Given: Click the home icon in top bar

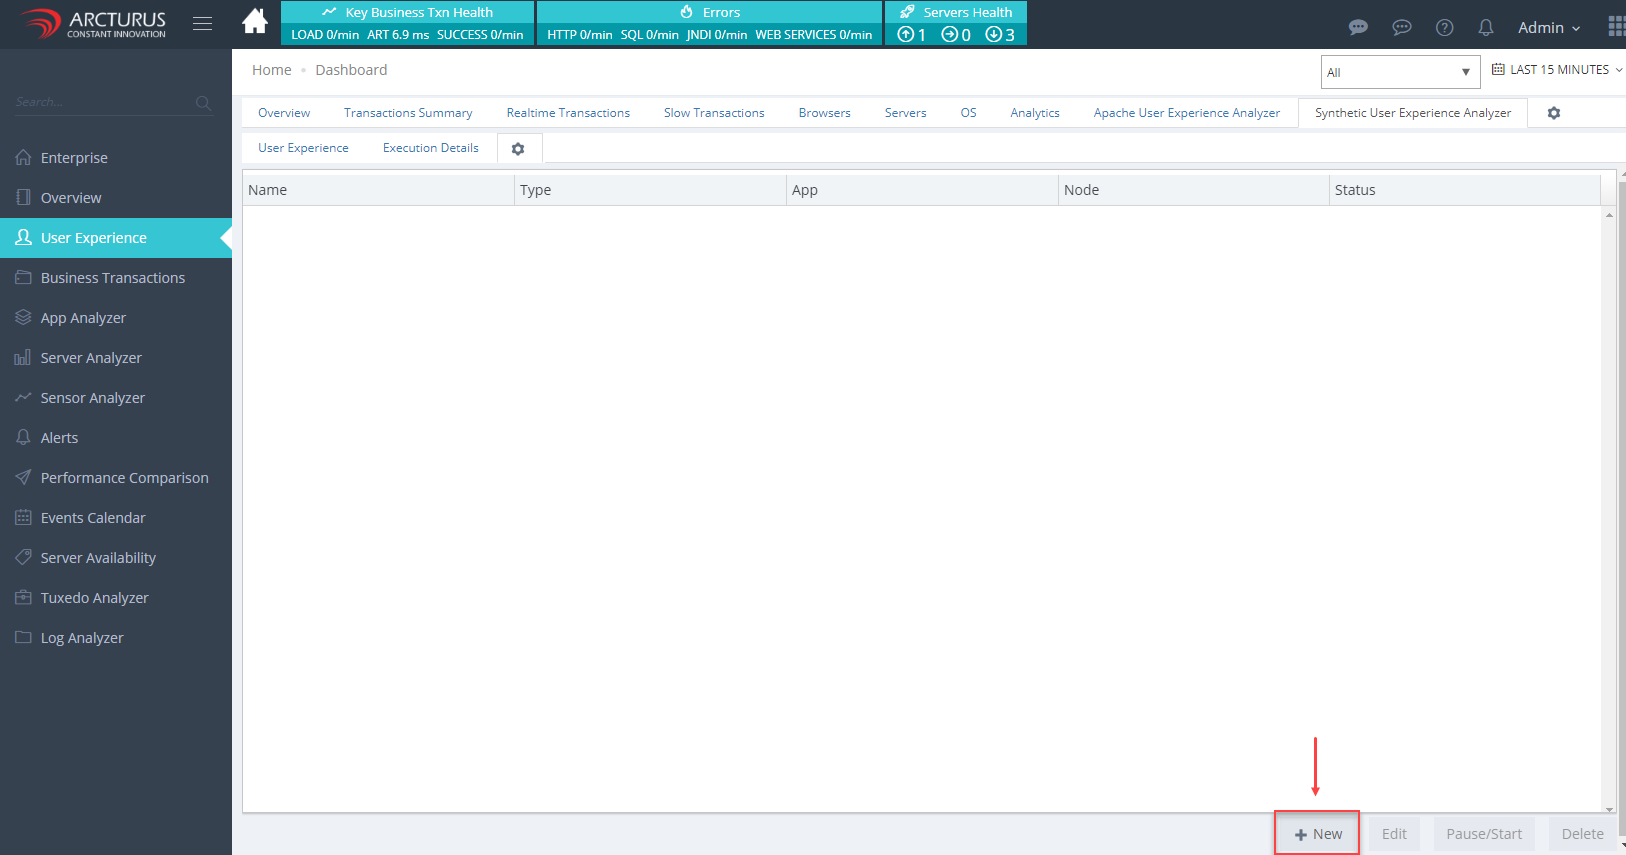Looking at the screenshot, I should pos(255,22).
